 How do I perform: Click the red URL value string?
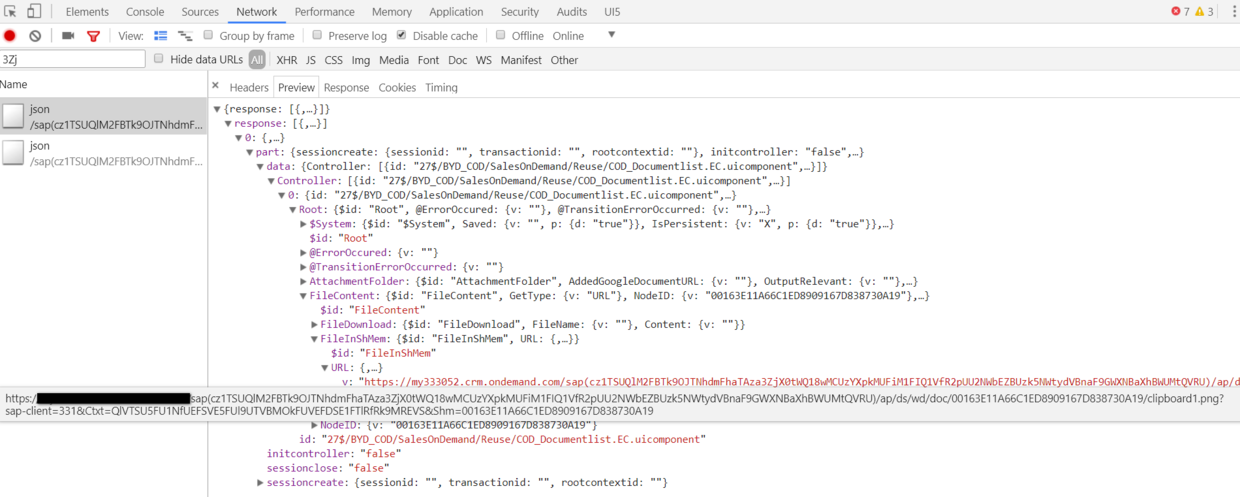pos(801,382)
